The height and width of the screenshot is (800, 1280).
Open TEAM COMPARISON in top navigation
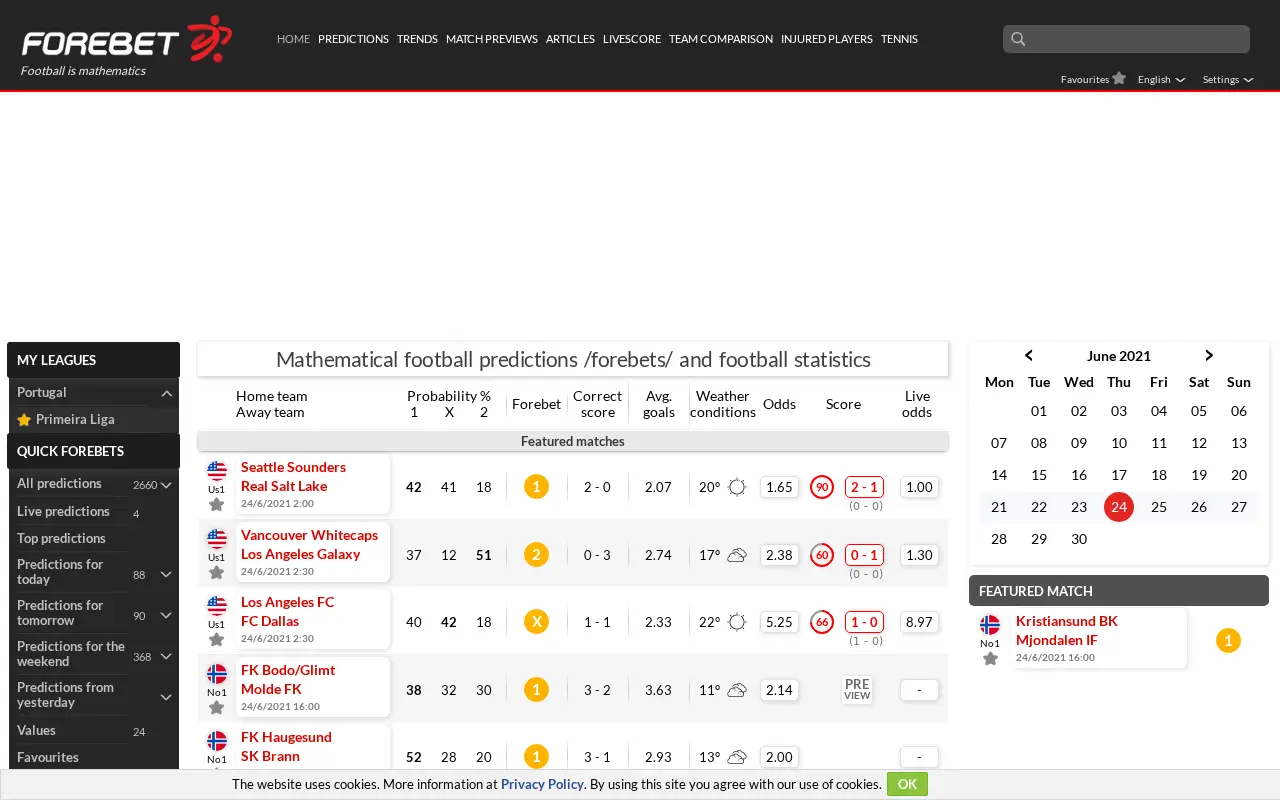721,39
